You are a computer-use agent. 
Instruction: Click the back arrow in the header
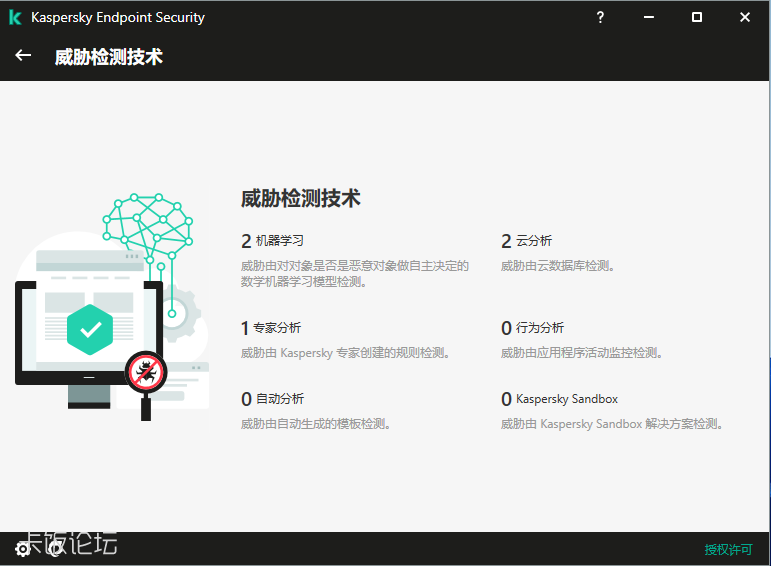[x=23, y=56]
